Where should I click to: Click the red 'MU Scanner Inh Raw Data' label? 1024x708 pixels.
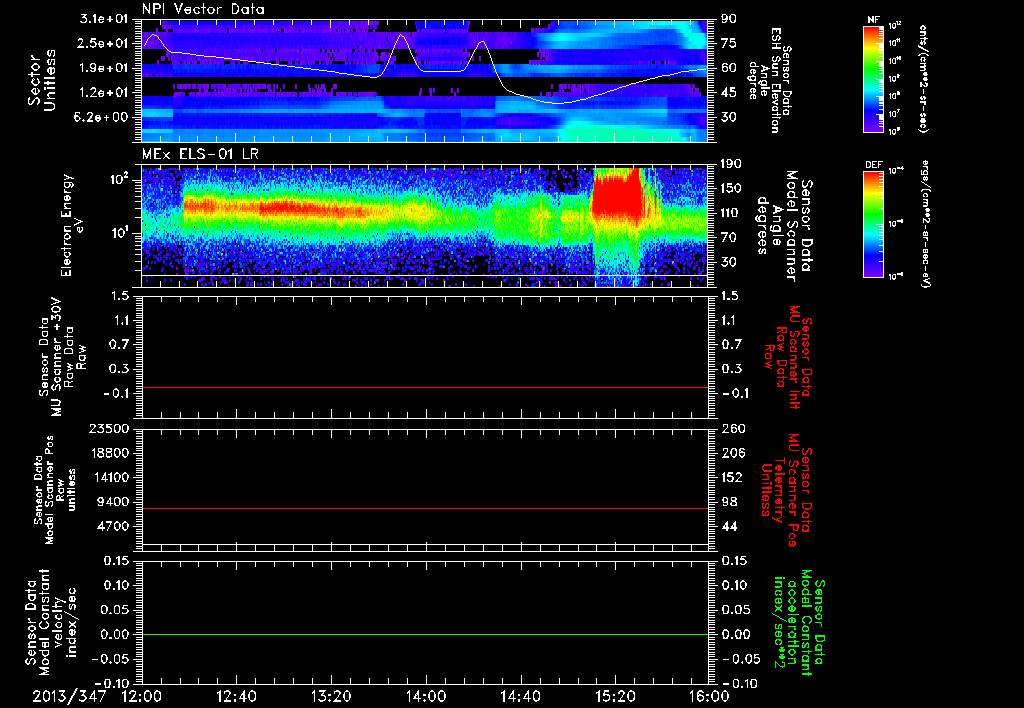click(x=787, y=357)
